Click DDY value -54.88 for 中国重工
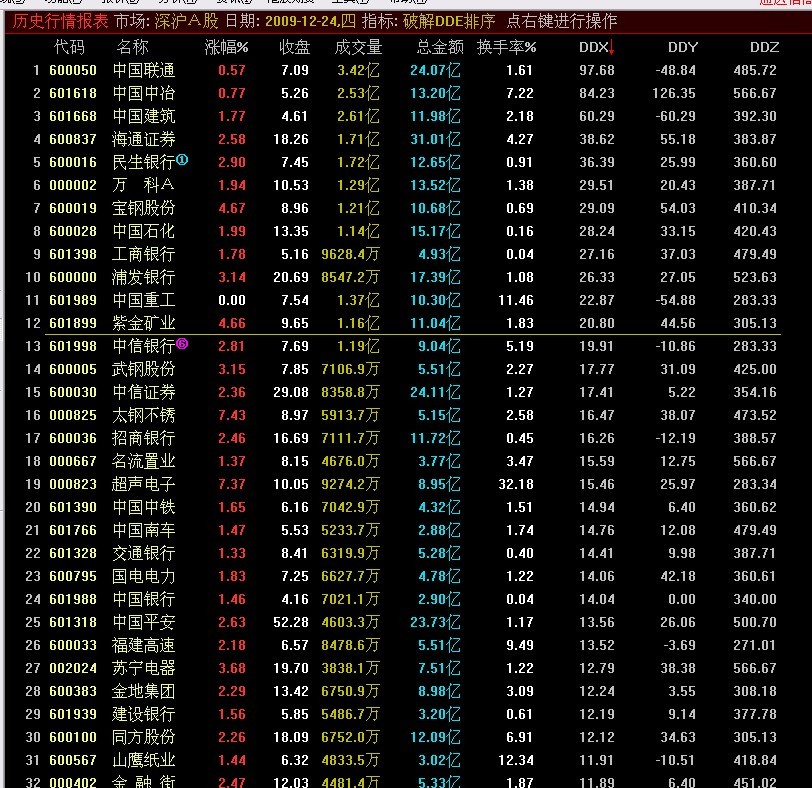 tap(675, 300)
